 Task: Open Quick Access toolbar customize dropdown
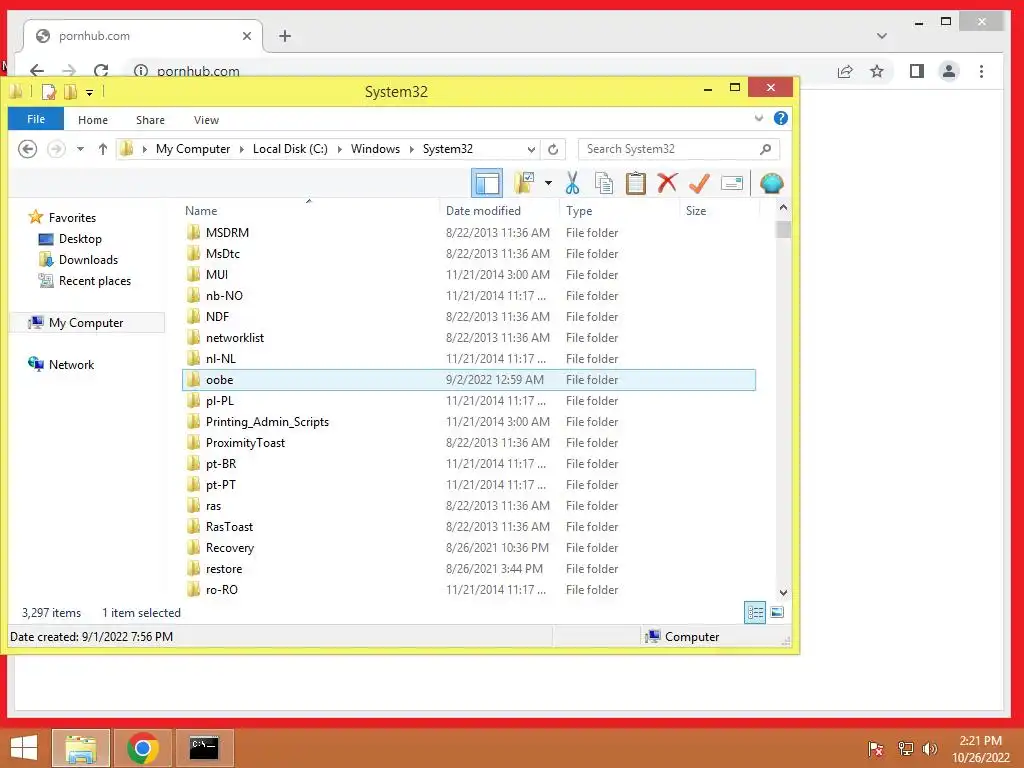[x=89, y=93]
